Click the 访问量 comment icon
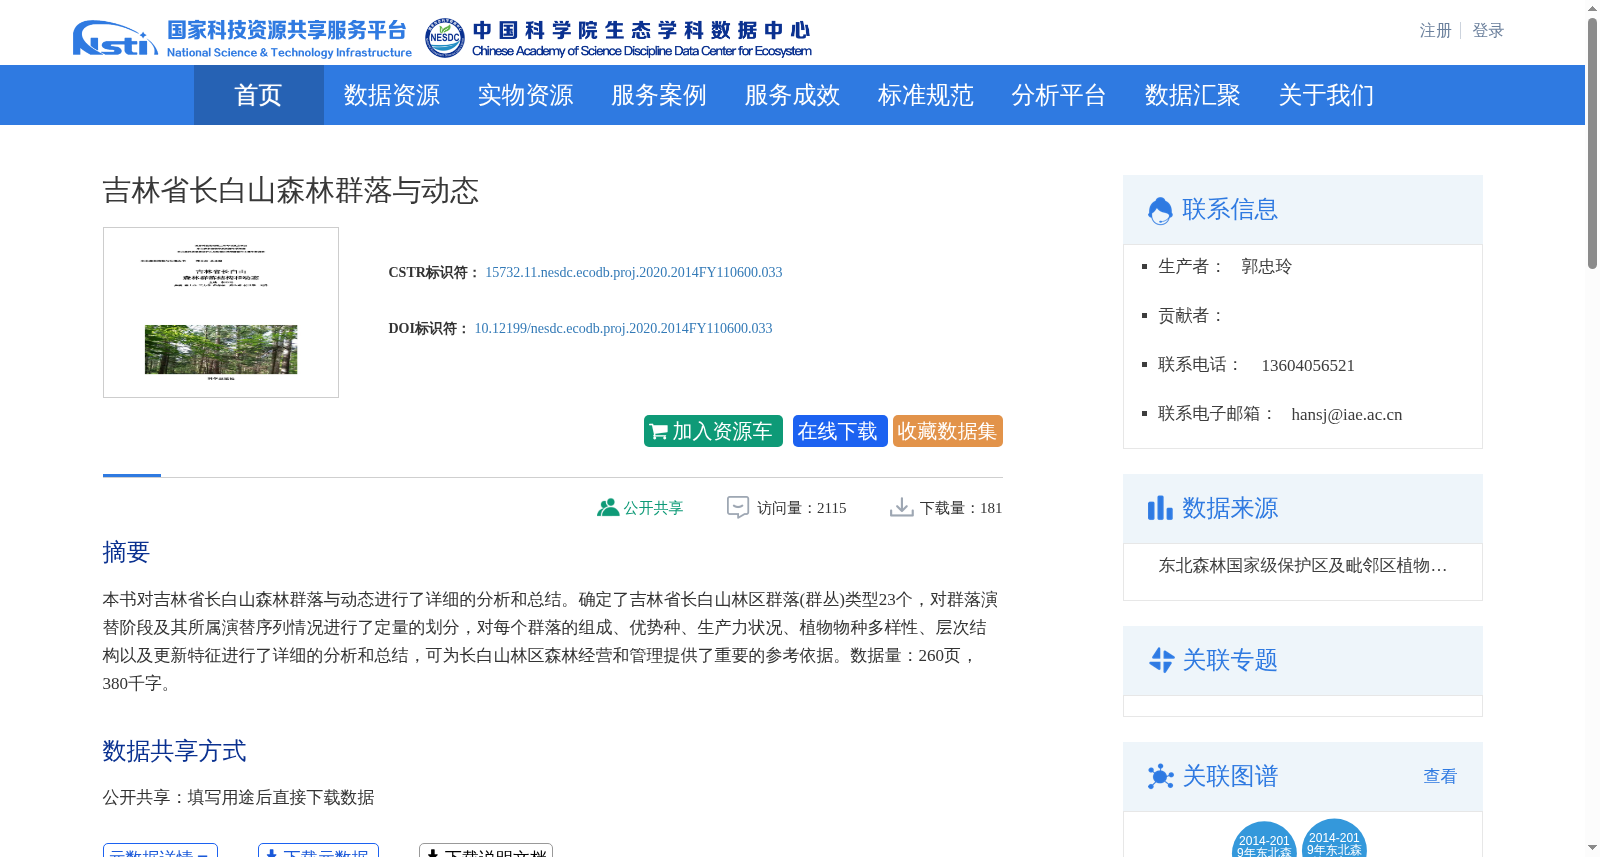Viewport: 1600px width, 857px height. click(x=738, y=508)
